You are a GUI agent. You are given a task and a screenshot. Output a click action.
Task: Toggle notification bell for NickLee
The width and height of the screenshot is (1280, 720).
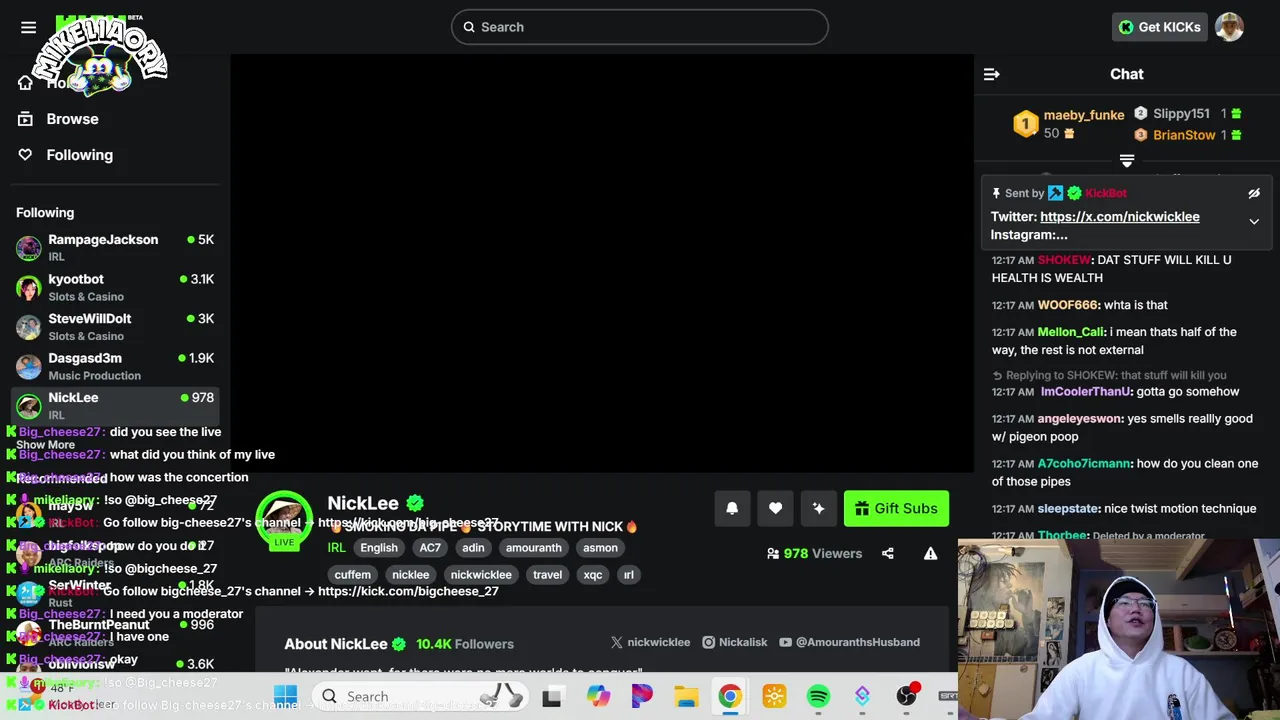[x=732, y=508]
